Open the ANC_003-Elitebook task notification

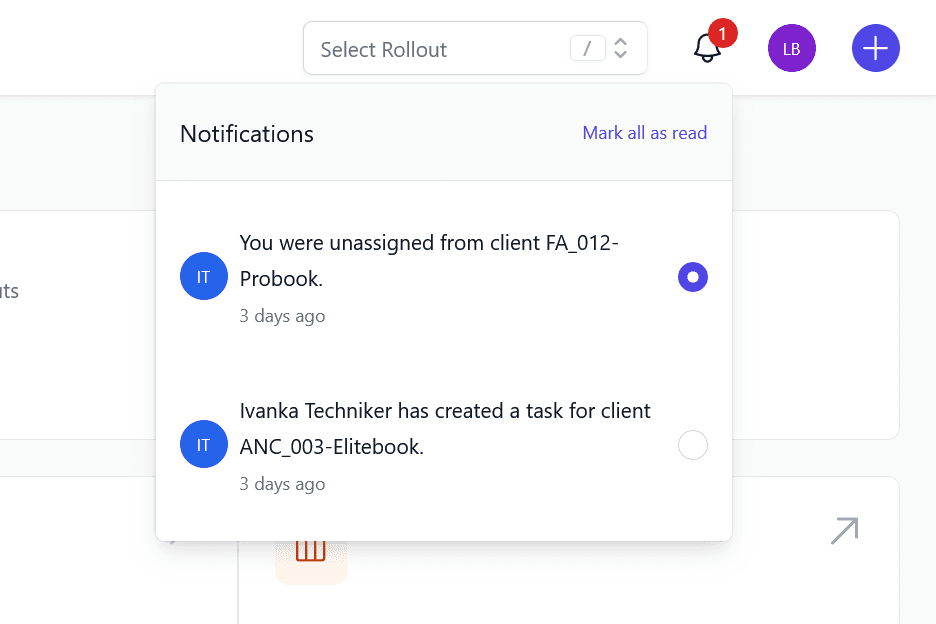click(445, 428)
